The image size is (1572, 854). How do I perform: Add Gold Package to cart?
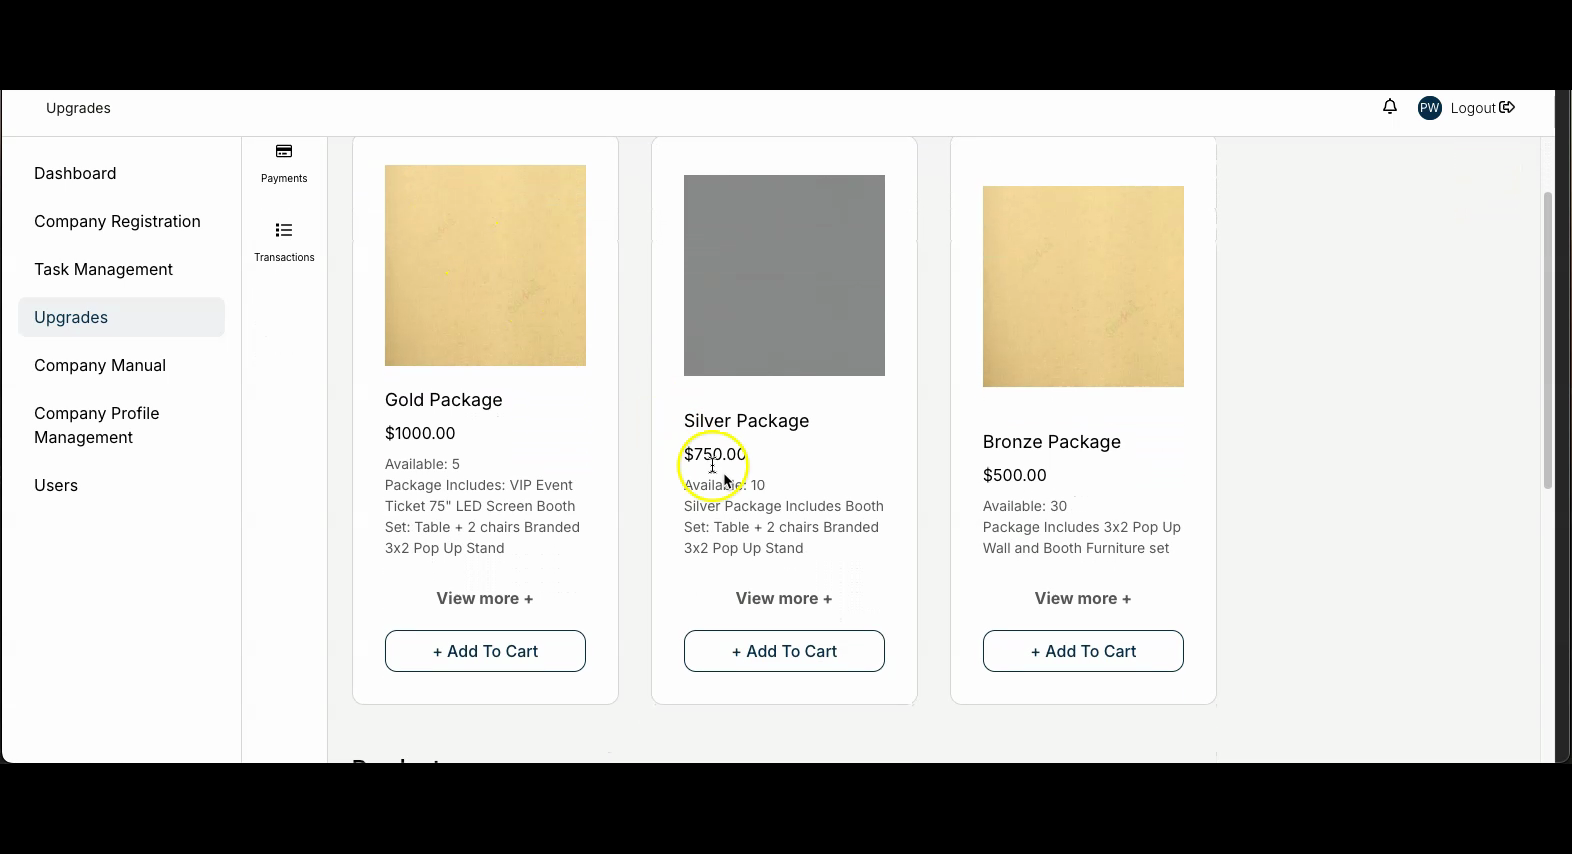click(485, 651)
